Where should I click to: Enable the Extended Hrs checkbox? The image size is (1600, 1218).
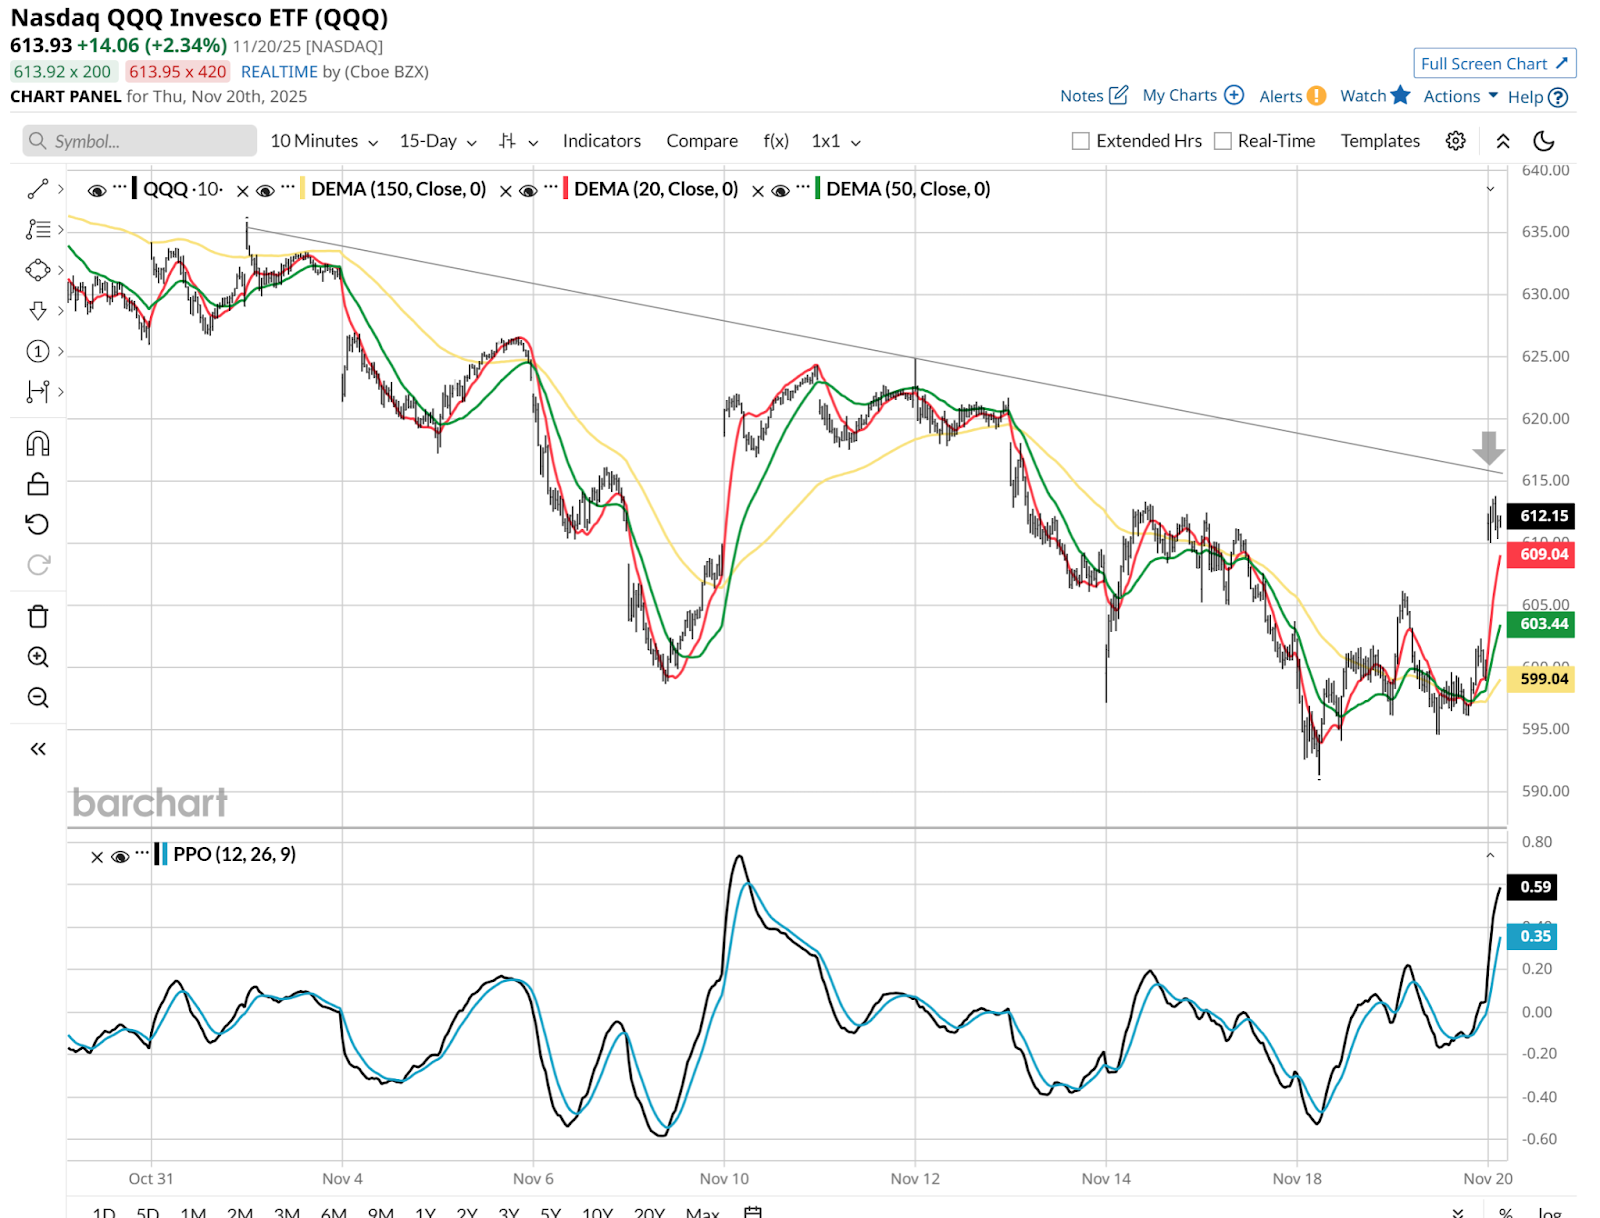click(1080, 141)
